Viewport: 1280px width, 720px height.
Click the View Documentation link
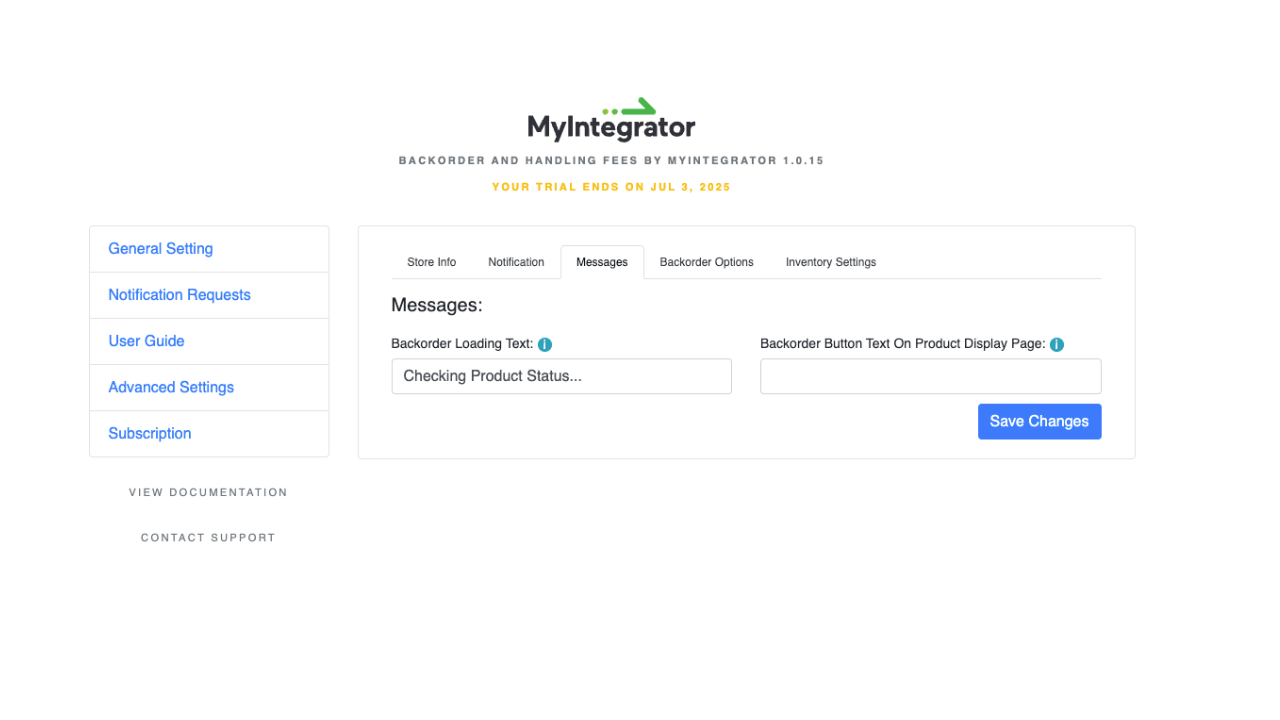click(208, 492)
